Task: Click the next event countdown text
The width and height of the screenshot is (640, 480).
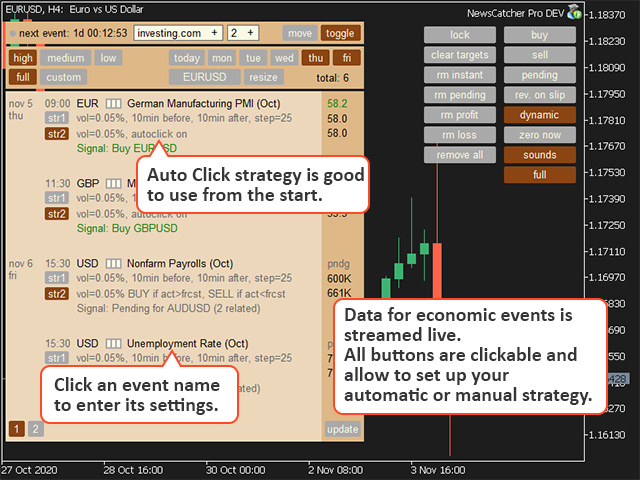Action: click(x=73, y=33)
